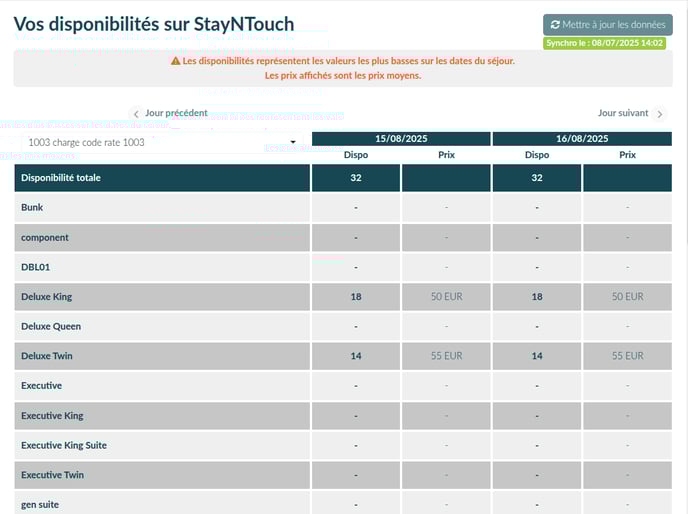This screenshot has height=514, width=688.
Task: Click the Executive King row label
Action: pos(52,416)
